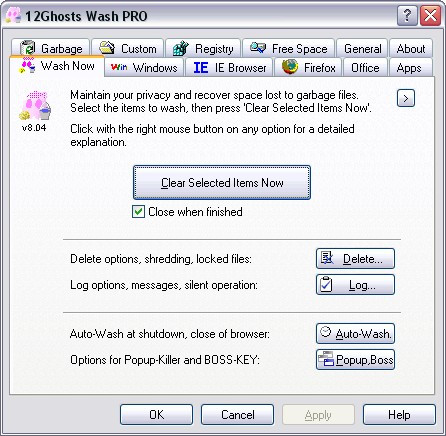Image resolution: width=446 pixels, height=436 pixels.
Task: Click the 12Ghosts title bar ghost icon
Action: point(13,15)
